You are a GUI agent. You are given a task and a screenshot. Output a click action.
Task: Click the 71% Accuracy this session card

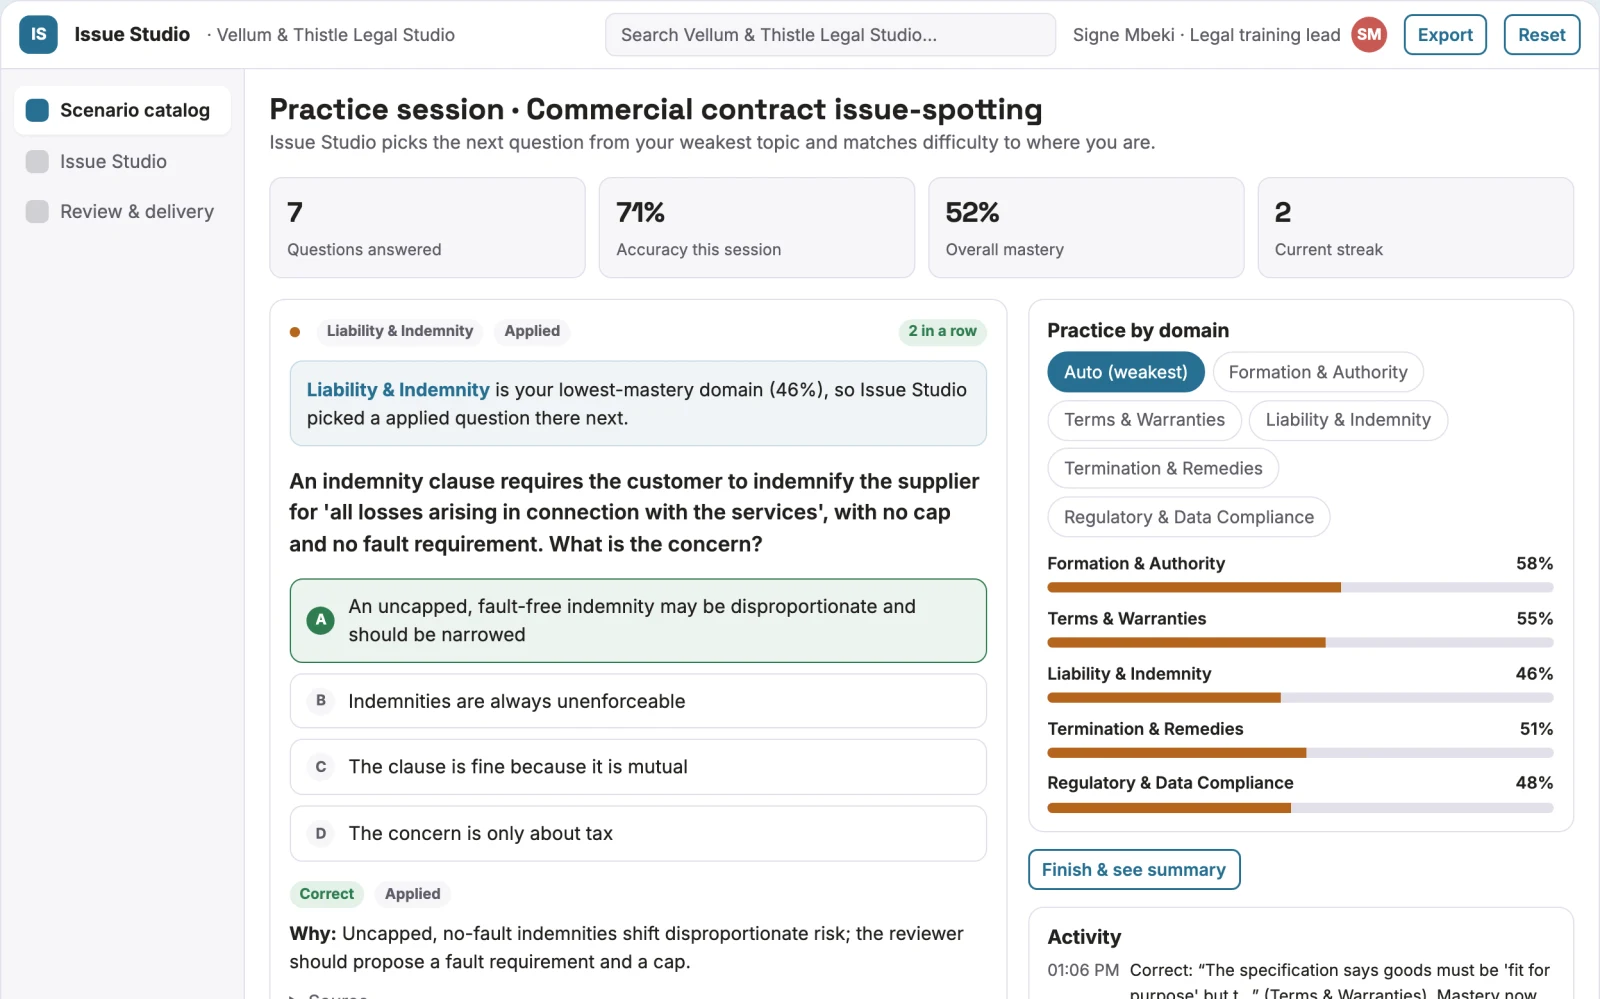pyautogui.click(x=757, y=228)
